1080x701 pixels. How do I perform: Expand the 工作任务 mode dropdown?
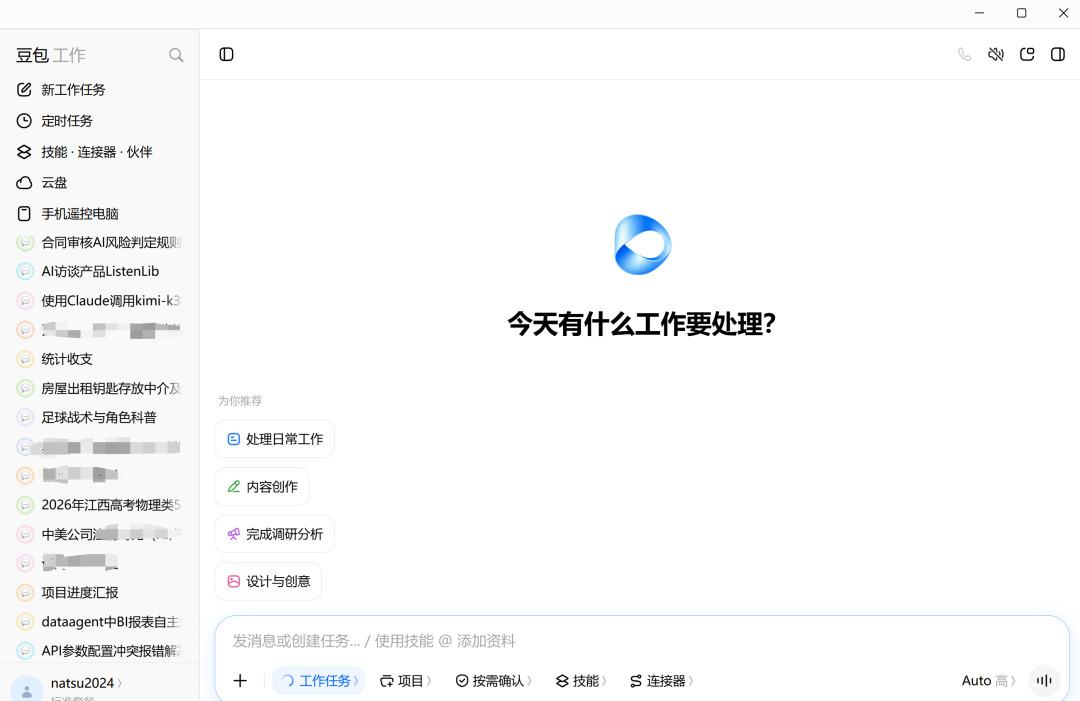click(x=319, y=681)
